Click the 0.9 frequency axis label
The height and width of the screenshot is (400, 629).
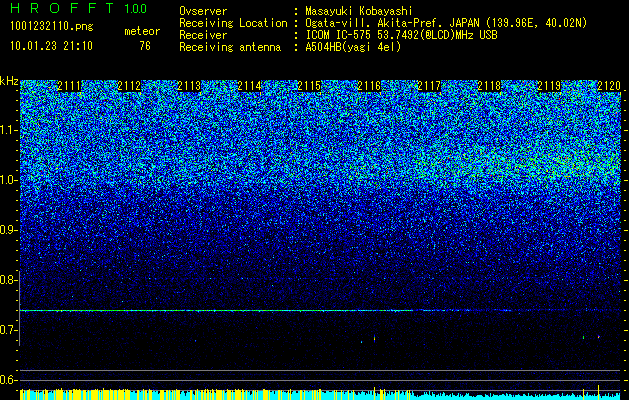click(8, 230)
